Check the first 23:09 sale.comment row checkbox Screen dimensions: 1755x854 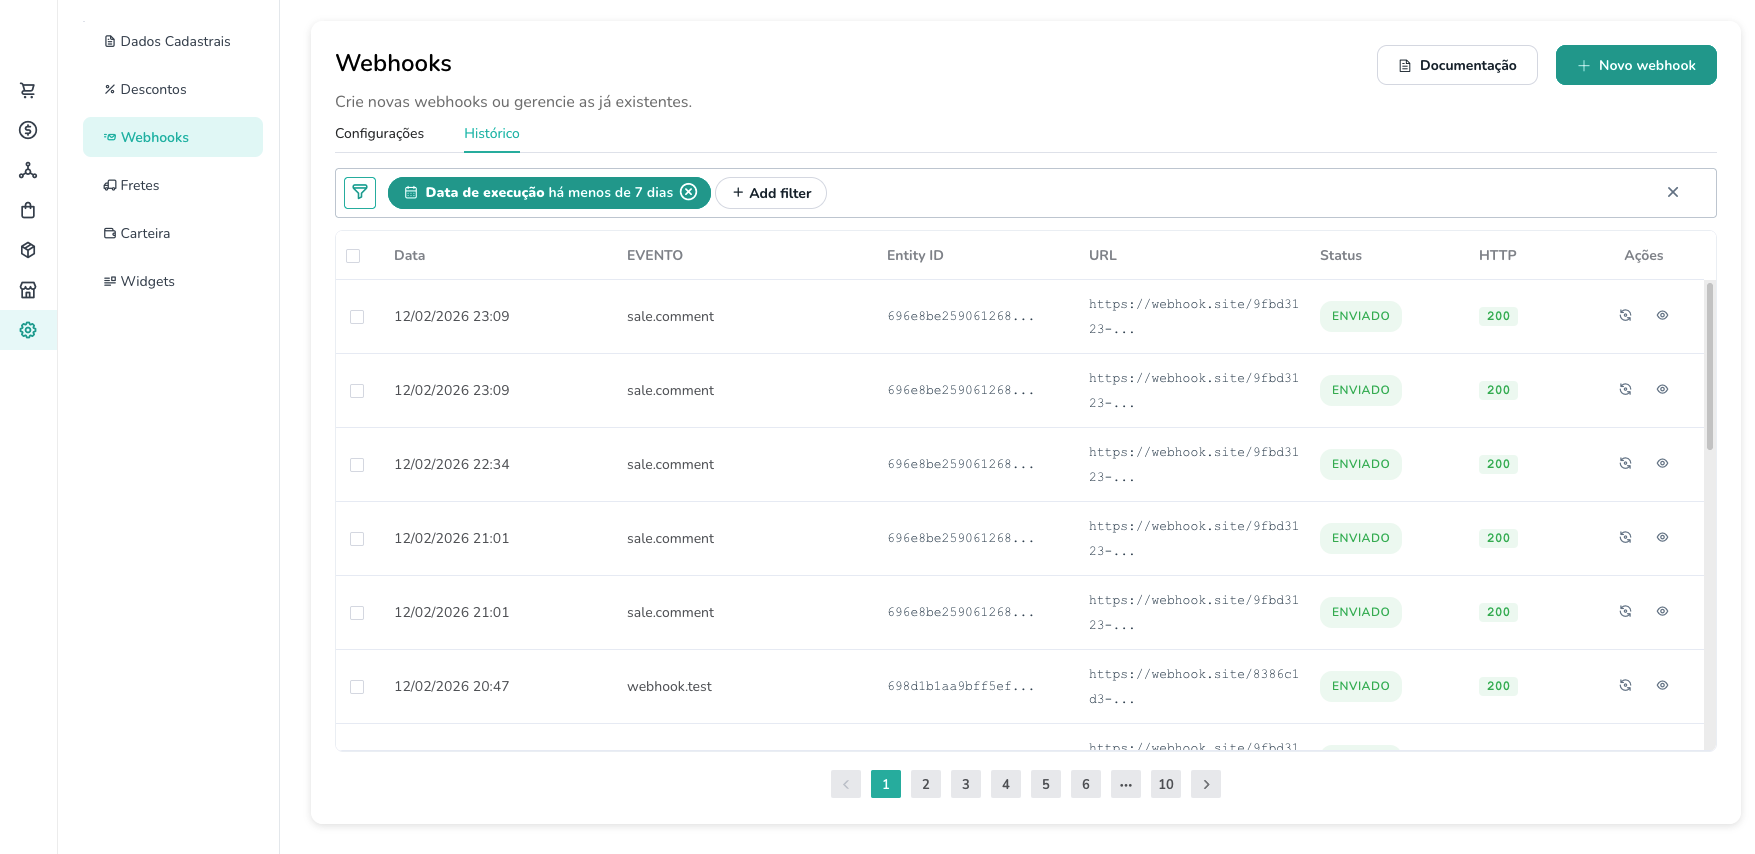point(357,317)
